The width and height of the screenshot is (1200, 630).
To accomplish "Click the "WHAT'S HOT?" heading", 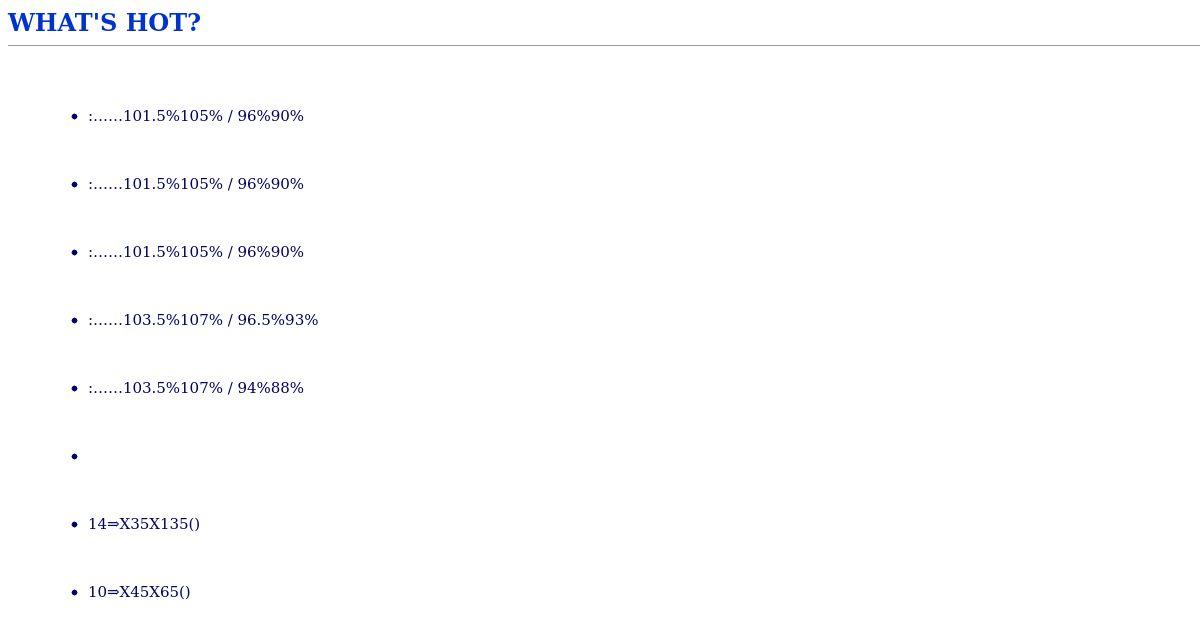I will [x=104, y=23].
